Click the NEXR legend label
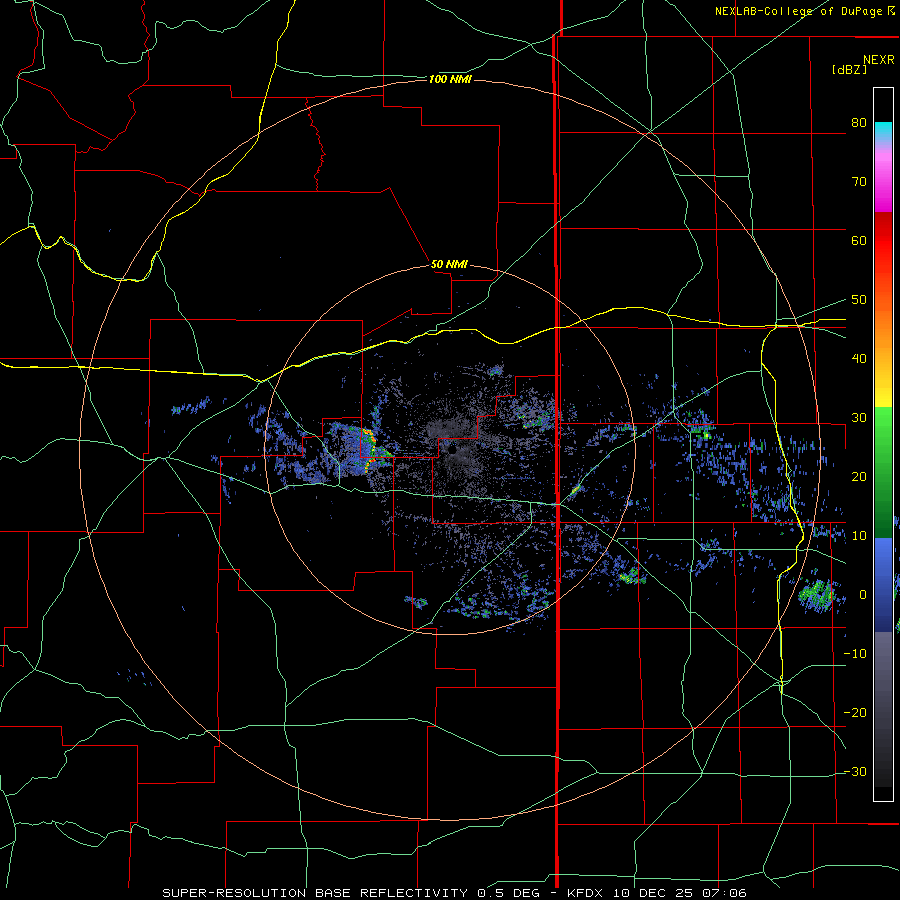Viewport: 900px width, 900px height. [879, 60]
